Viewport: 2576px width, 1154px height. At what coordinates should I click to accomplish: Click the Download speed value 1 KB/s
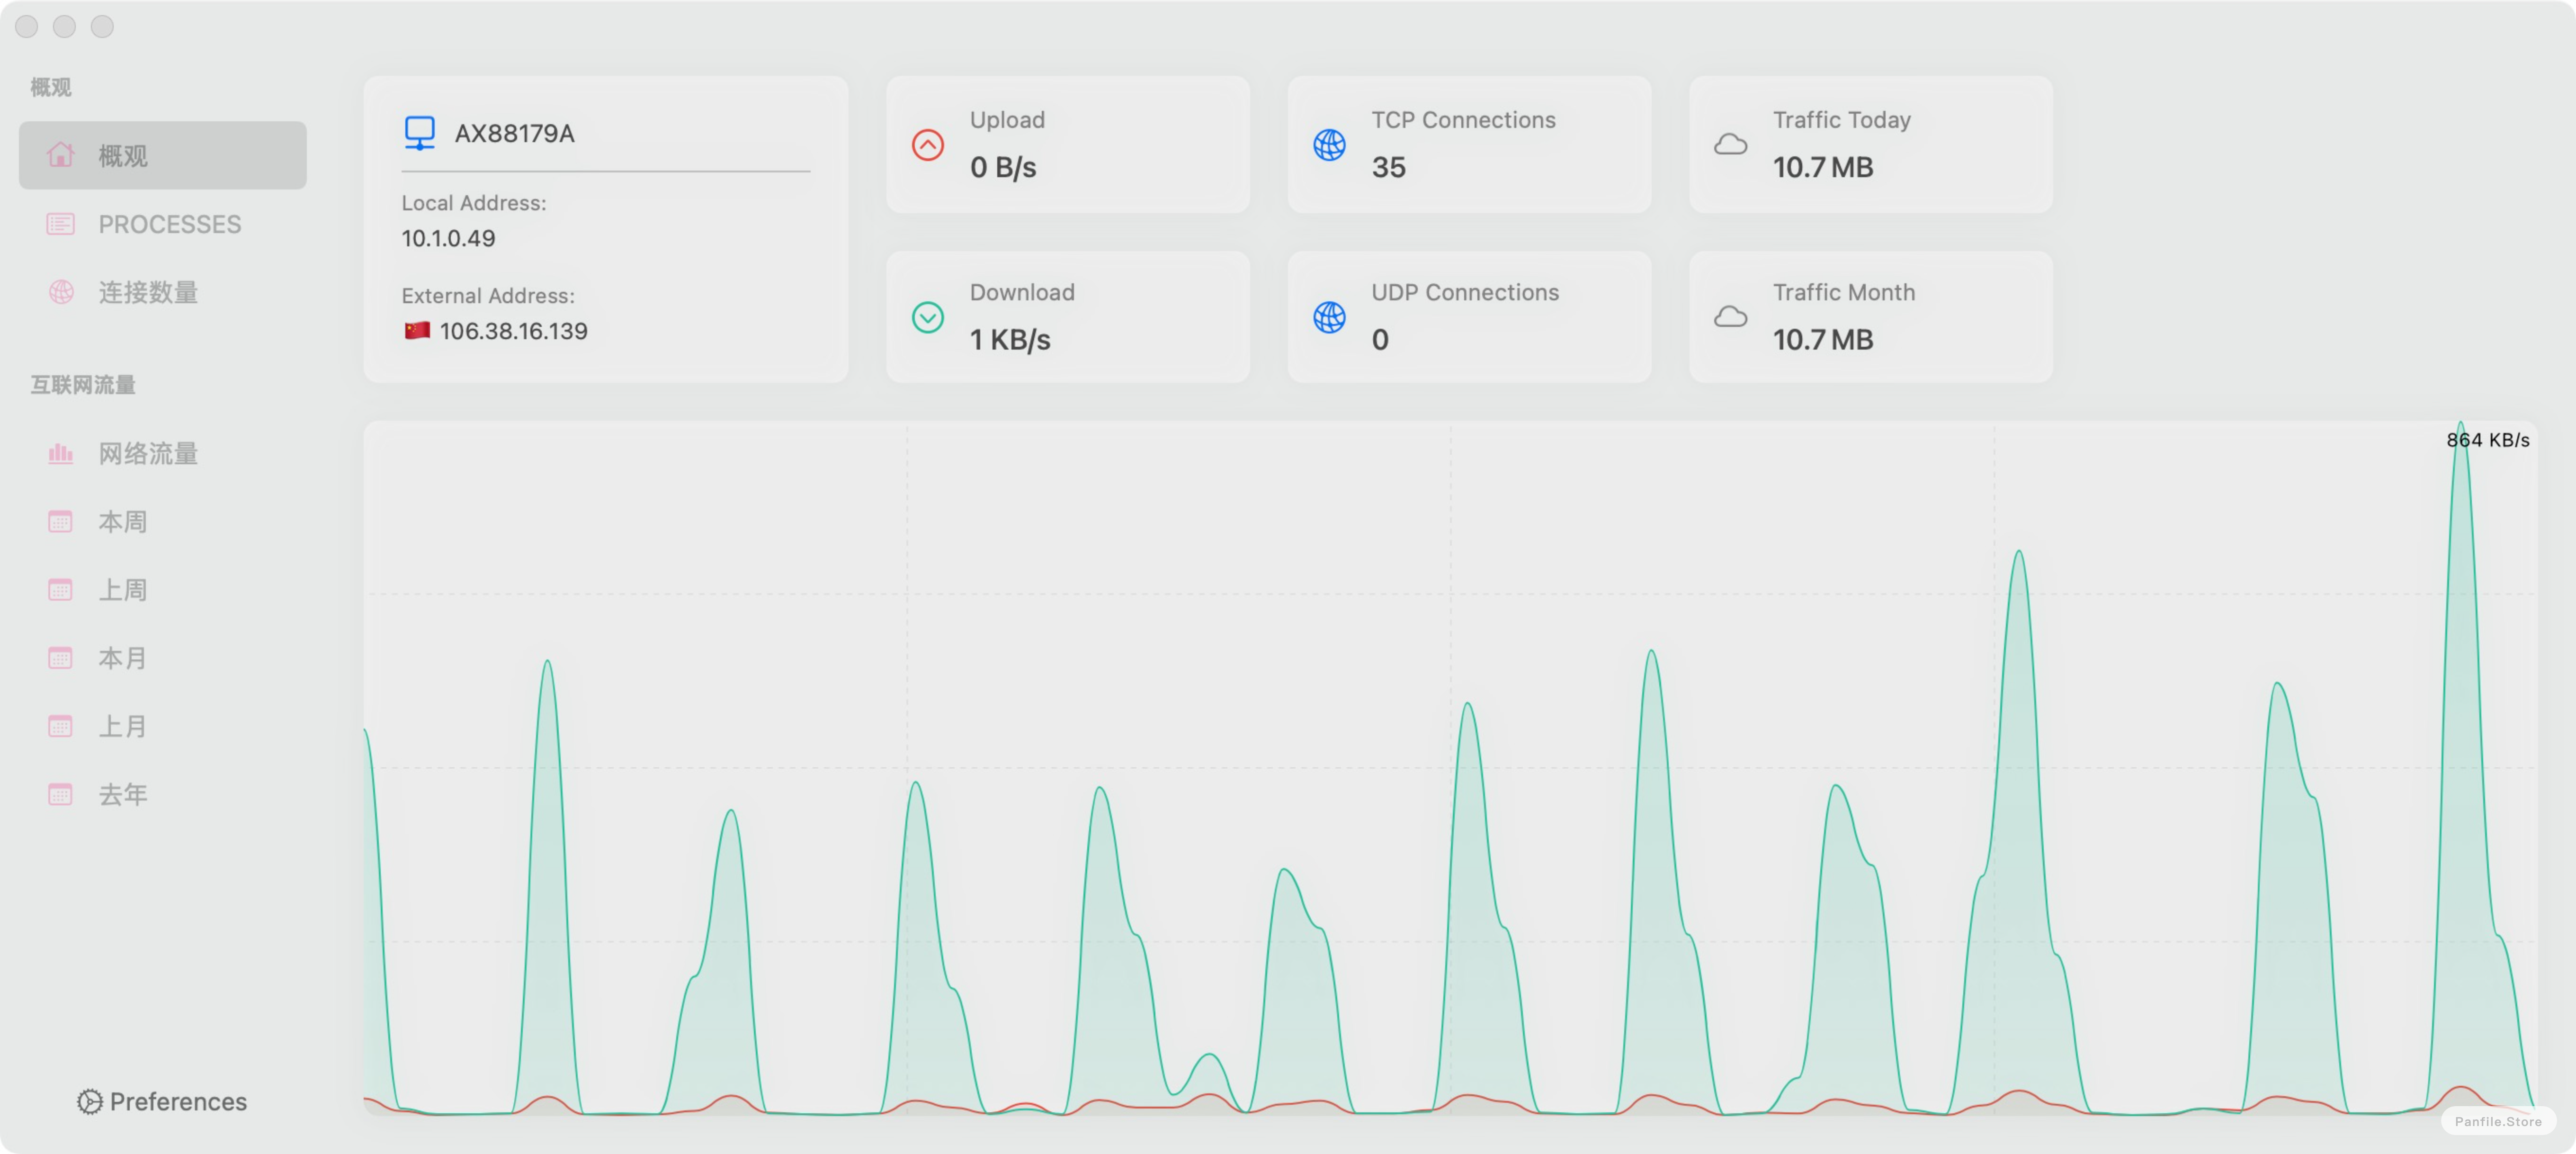(1009, 339)
